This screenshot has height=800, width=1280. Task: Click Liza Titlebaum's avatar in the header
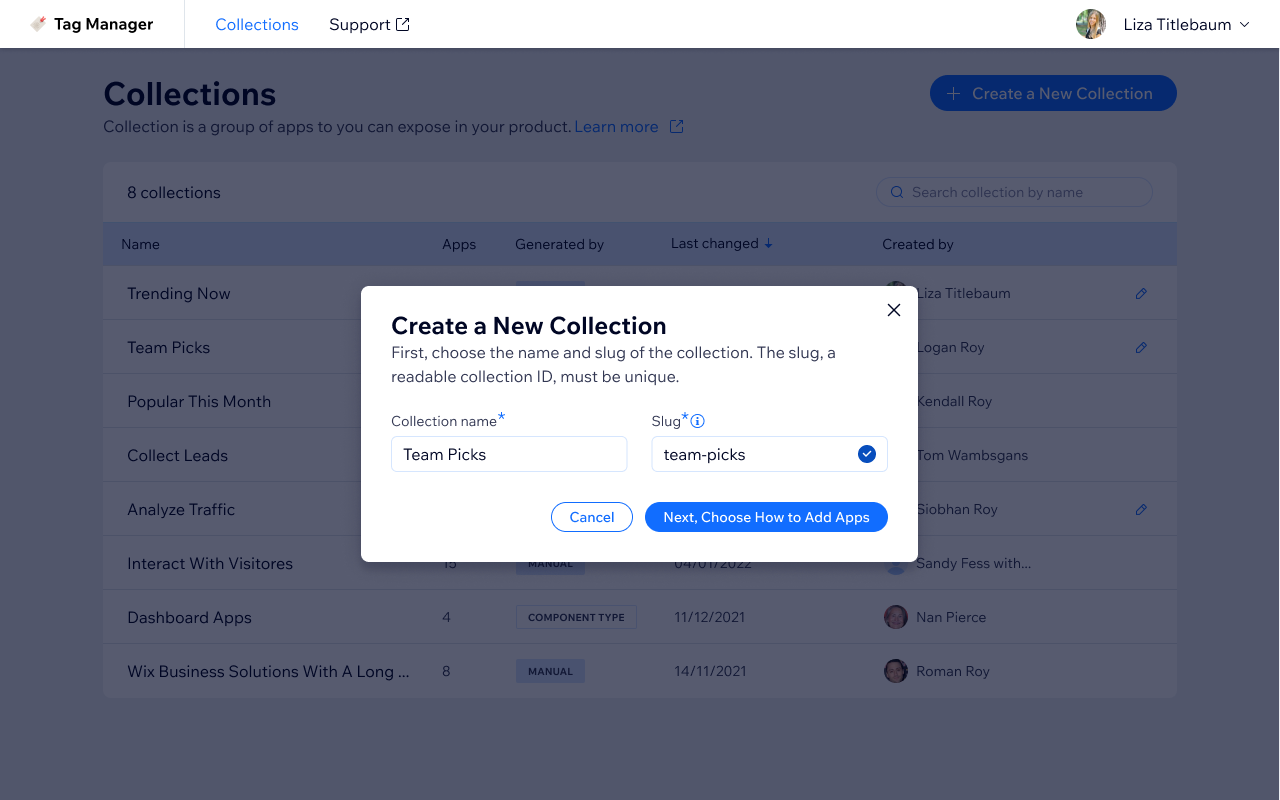point(1091,24)
